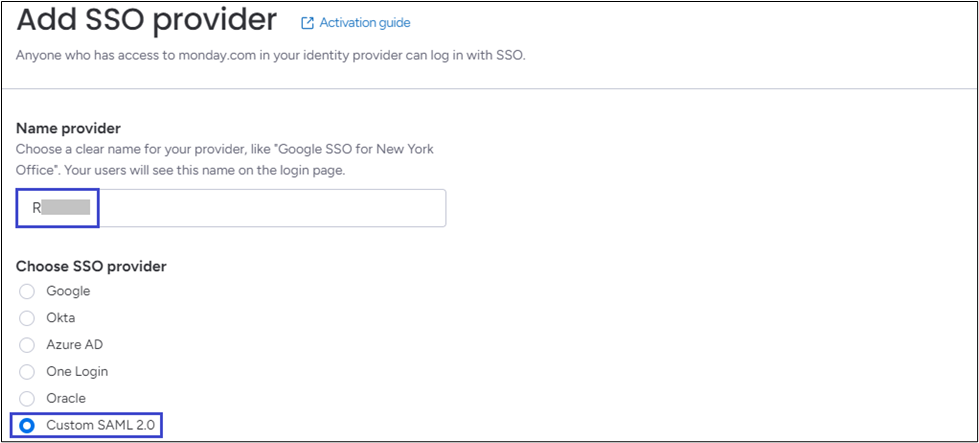
Task: Click the Add SSO provider heading
Action: pos(146,19)
